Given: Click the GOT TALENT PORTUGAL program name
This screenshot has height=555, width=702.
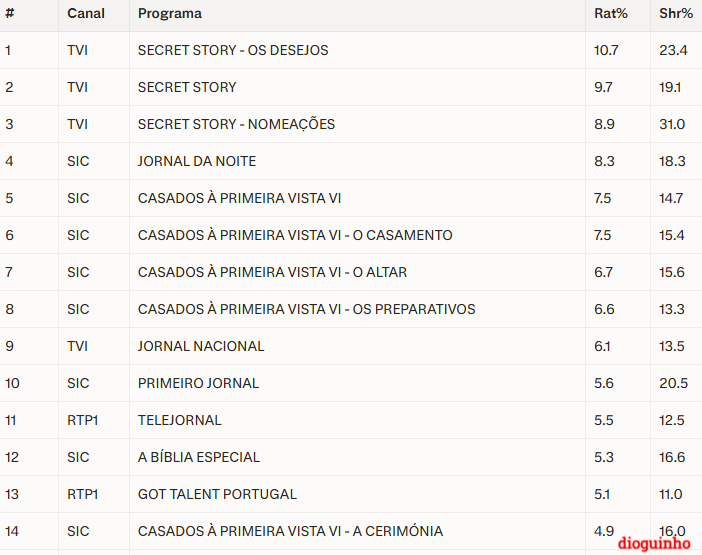Looking at the screenshot, I should [x=217, y=494].
